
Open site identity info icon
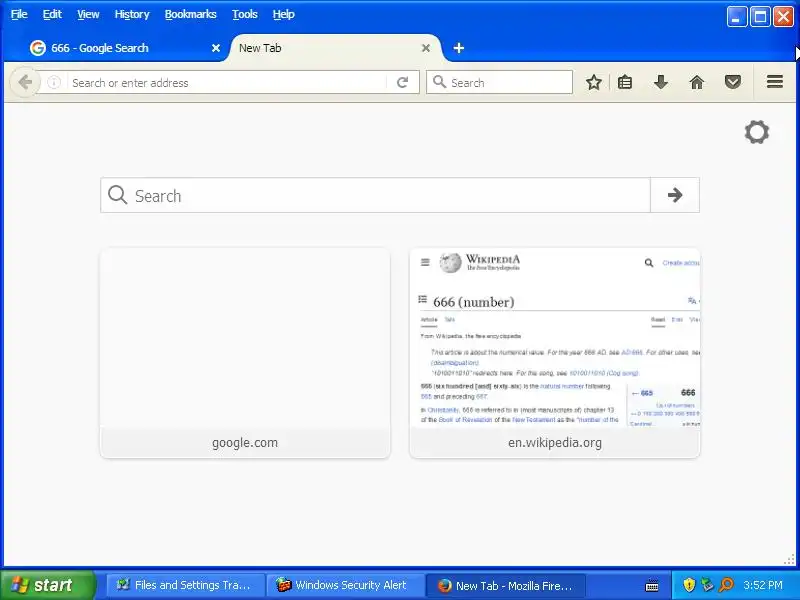coord(54,82)
